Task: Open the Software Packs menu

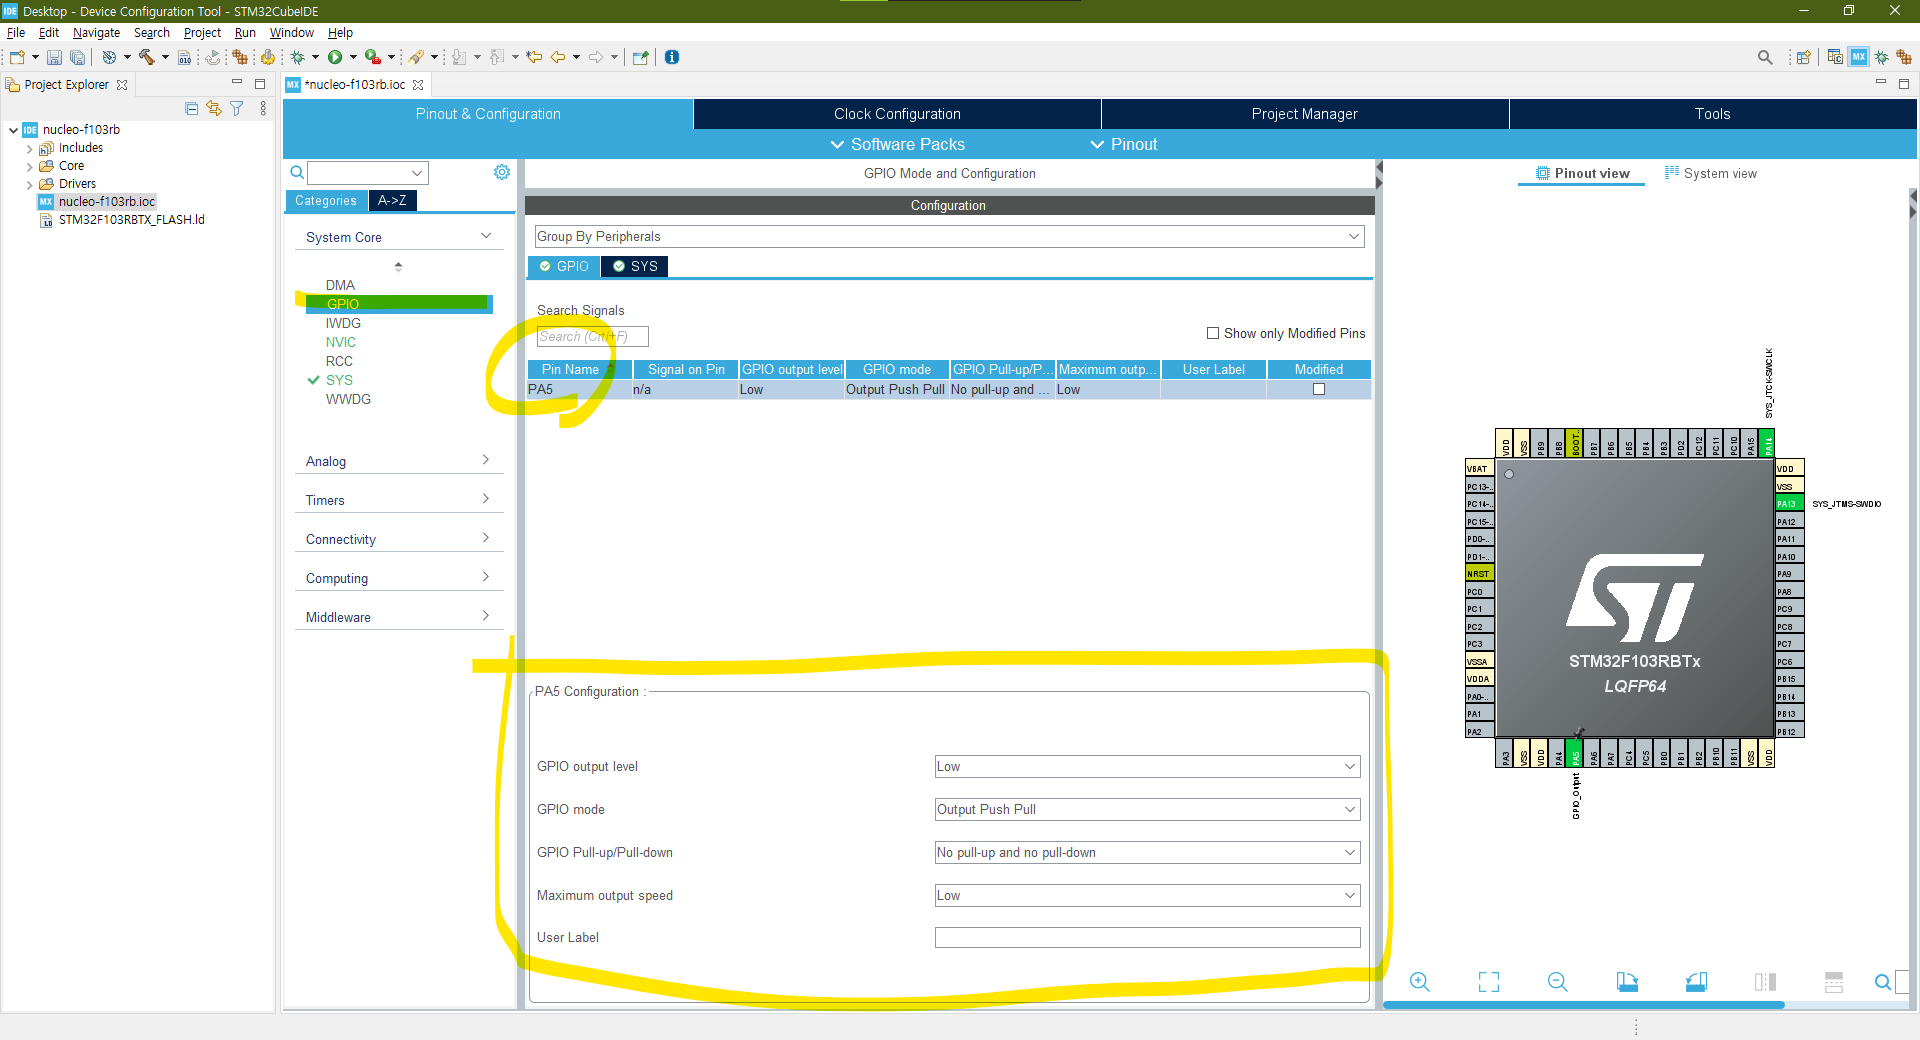Action: tap(898, 144)
